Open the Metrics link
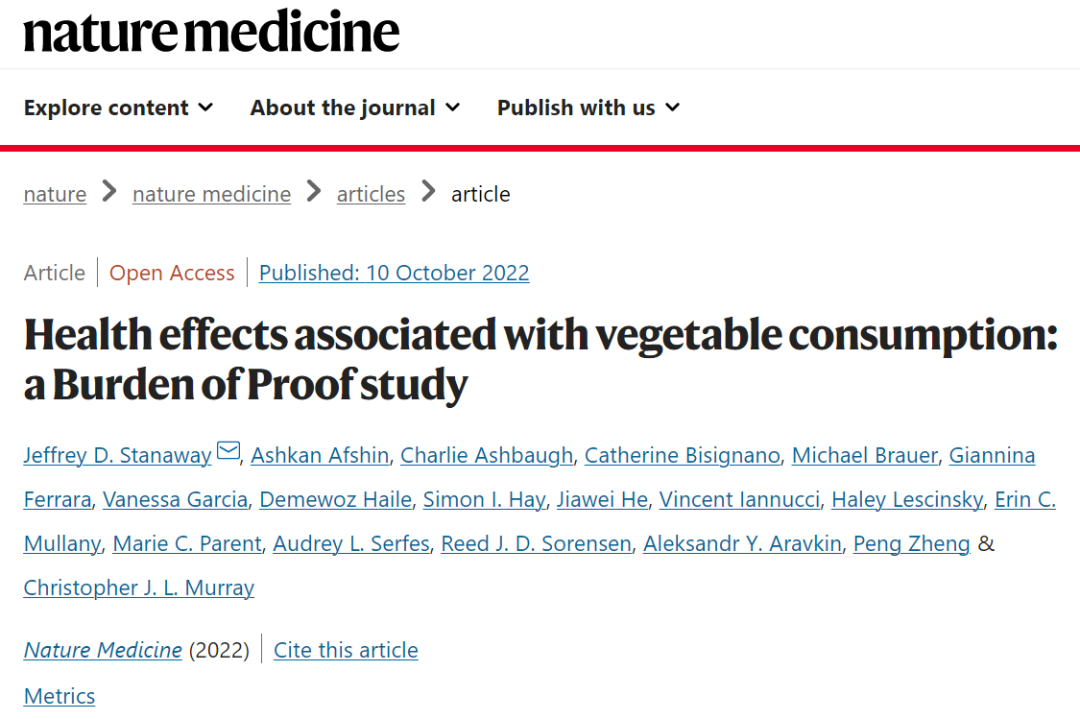Image resolution: width=1080 pixels, height=719 pixels. click(x=59, y=696)
